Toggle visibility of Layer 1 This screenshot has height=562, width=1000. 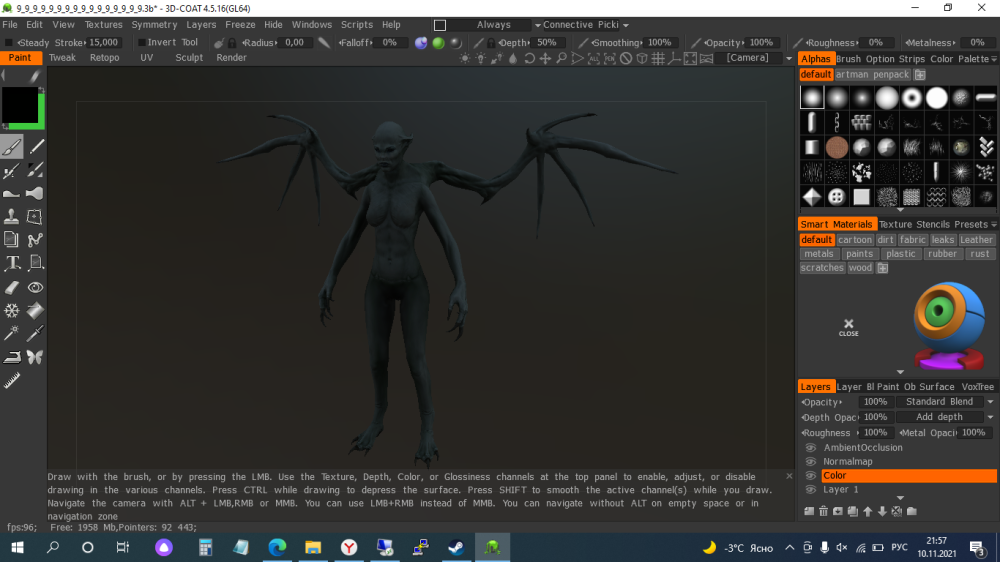point(811,489)
